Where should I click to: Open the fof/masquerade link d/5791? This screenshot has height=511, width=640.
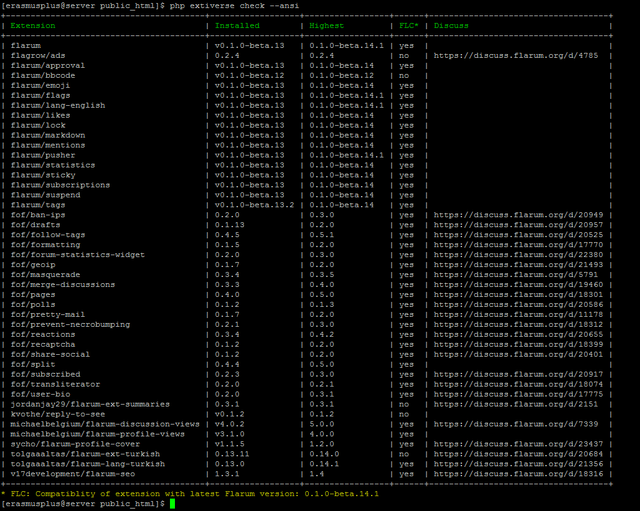coord(516,275)
